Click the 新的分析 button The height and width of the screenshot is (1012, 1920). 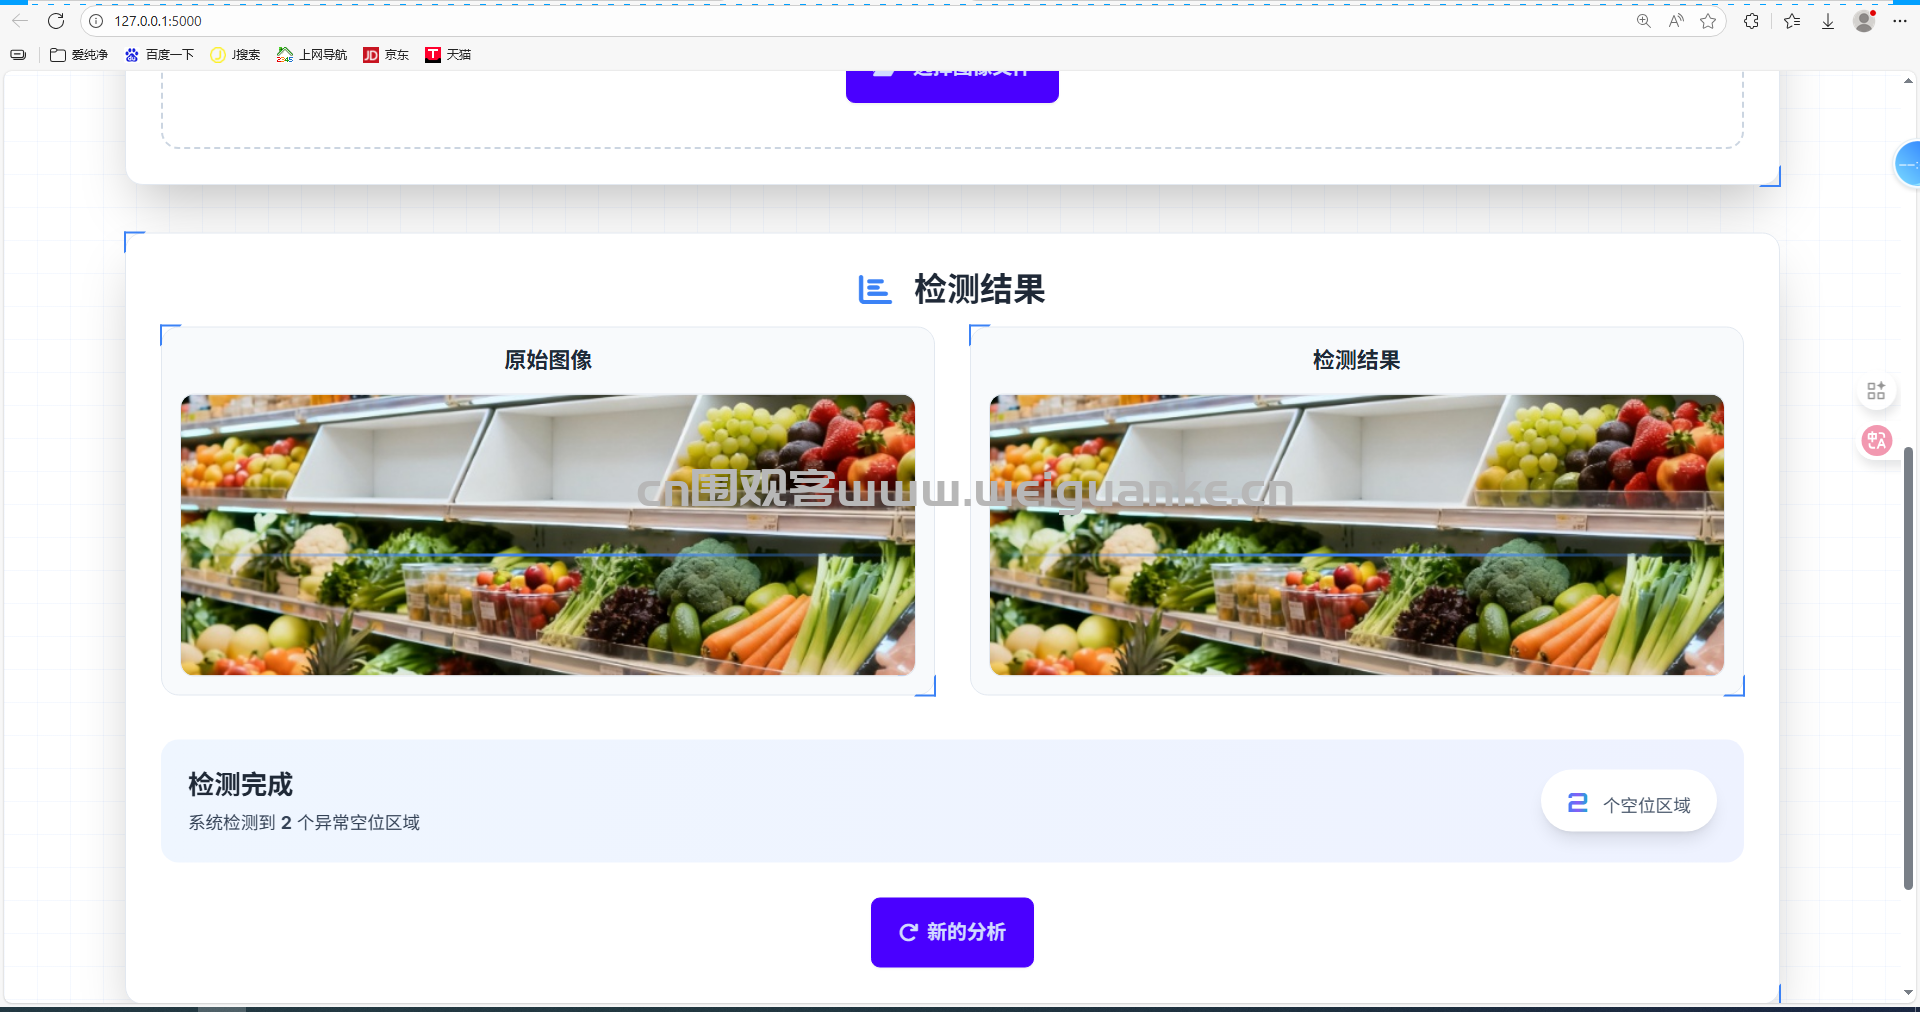pos(952,932)
